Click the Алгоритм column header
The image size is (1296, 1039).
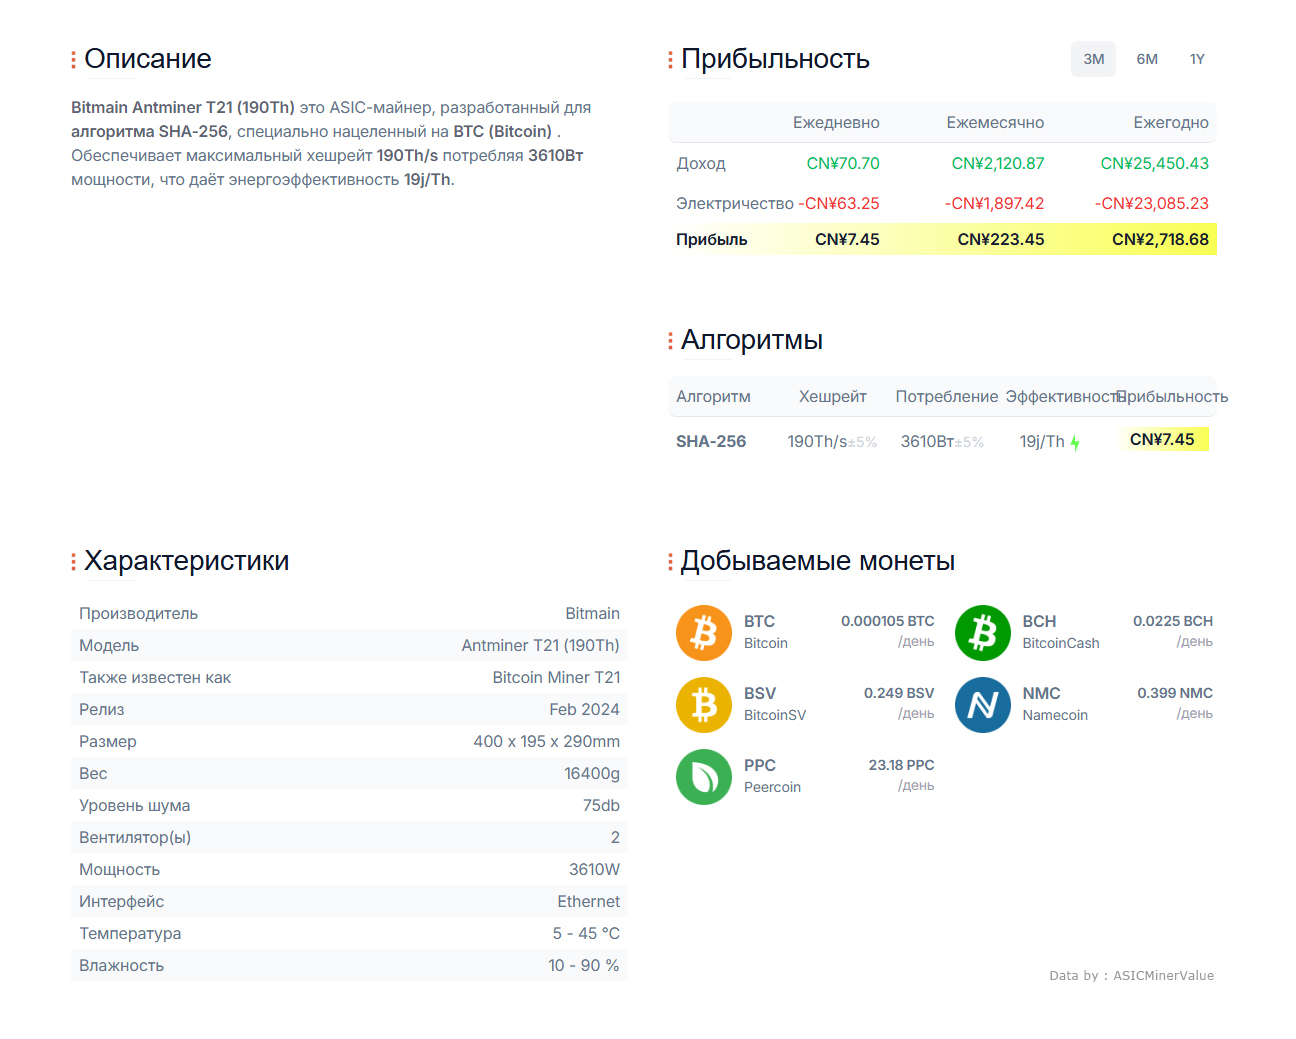point(713,396)
